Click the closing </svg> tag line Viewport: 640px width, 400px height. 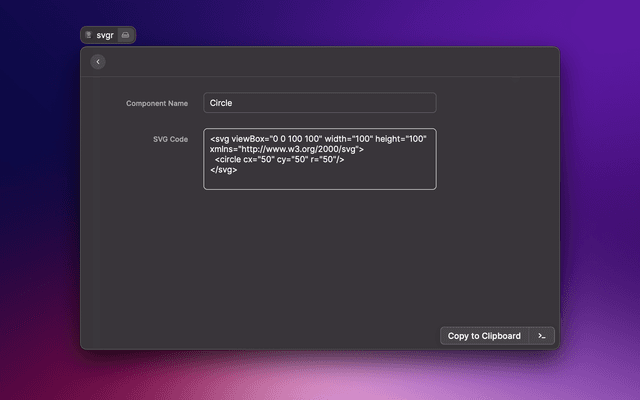223,170
